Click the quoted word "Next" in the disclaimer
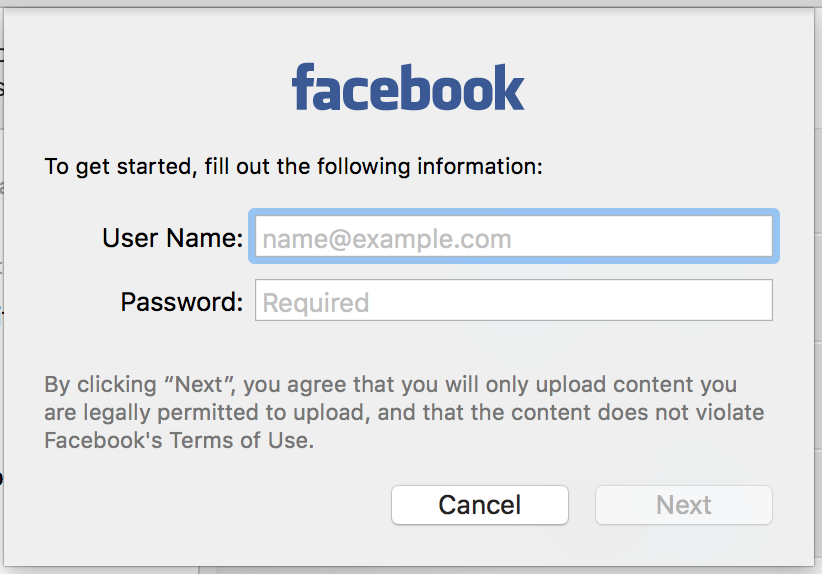 (x=199, y=385)
